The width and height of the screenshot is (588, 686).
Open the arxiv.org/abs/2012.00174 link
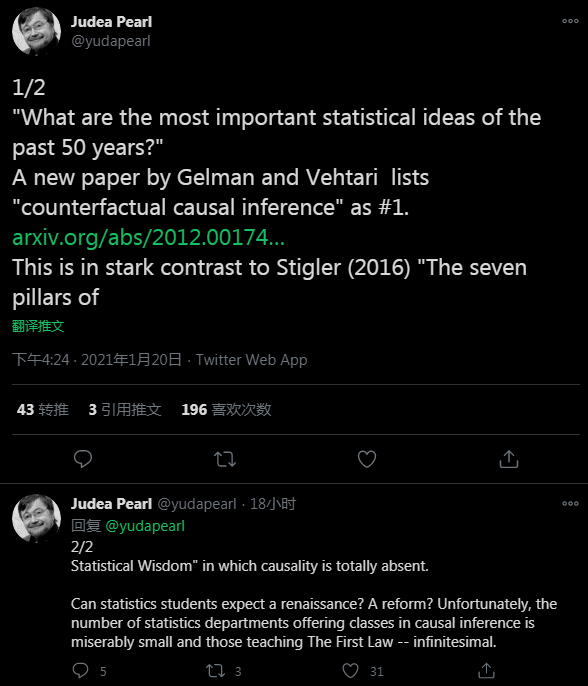tap(148, 238)
